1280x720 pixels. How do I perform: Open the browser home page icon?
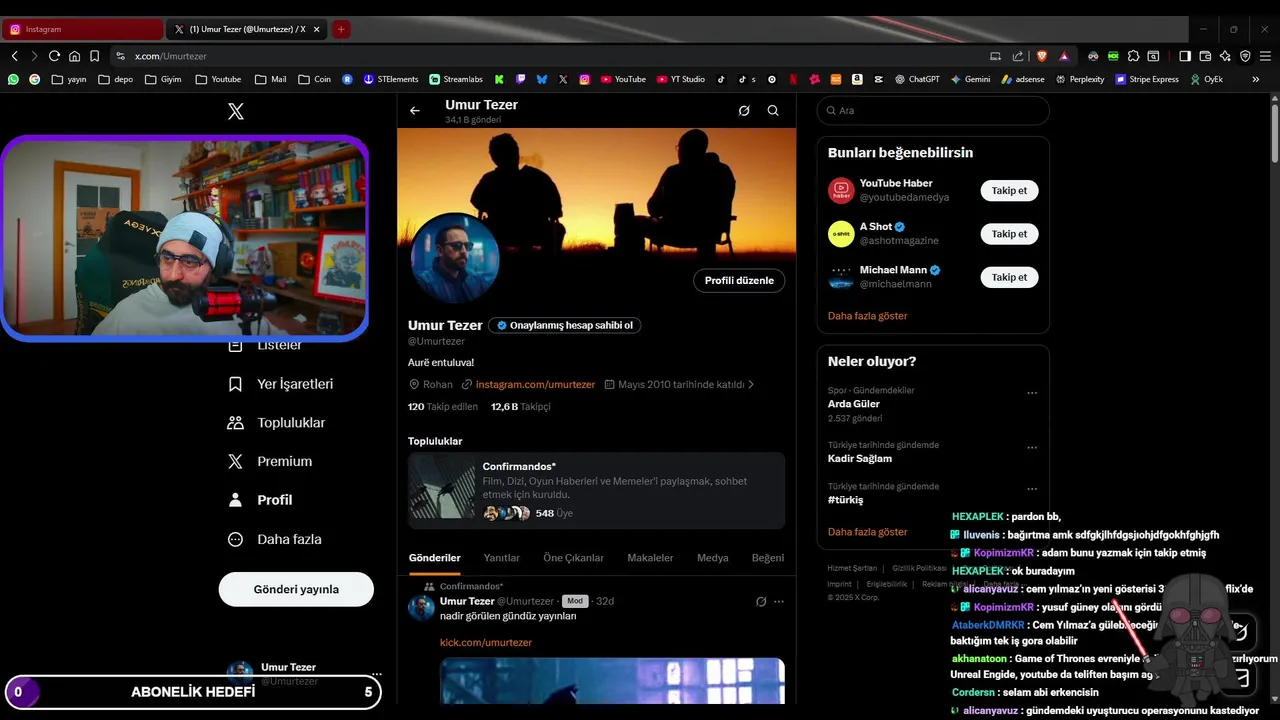(x=74, y=56)
